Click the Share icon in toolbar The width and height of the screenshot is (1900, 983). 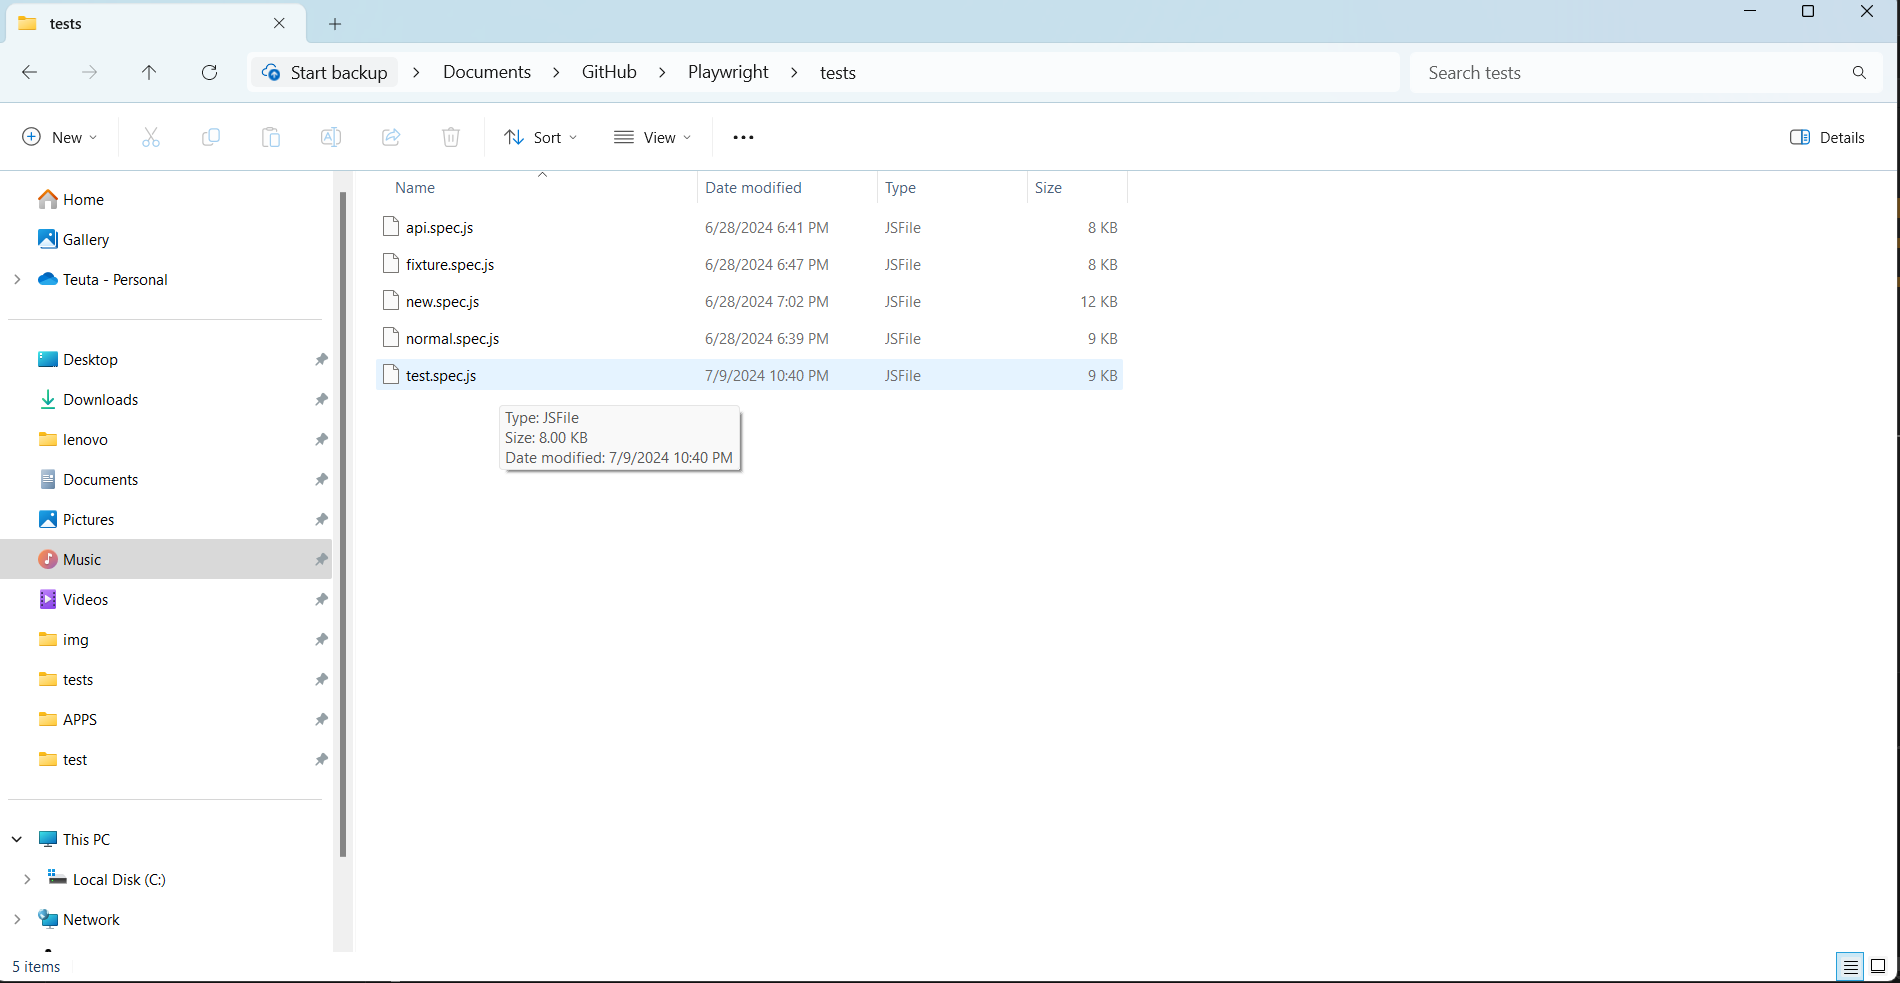(x=391, y=137)
